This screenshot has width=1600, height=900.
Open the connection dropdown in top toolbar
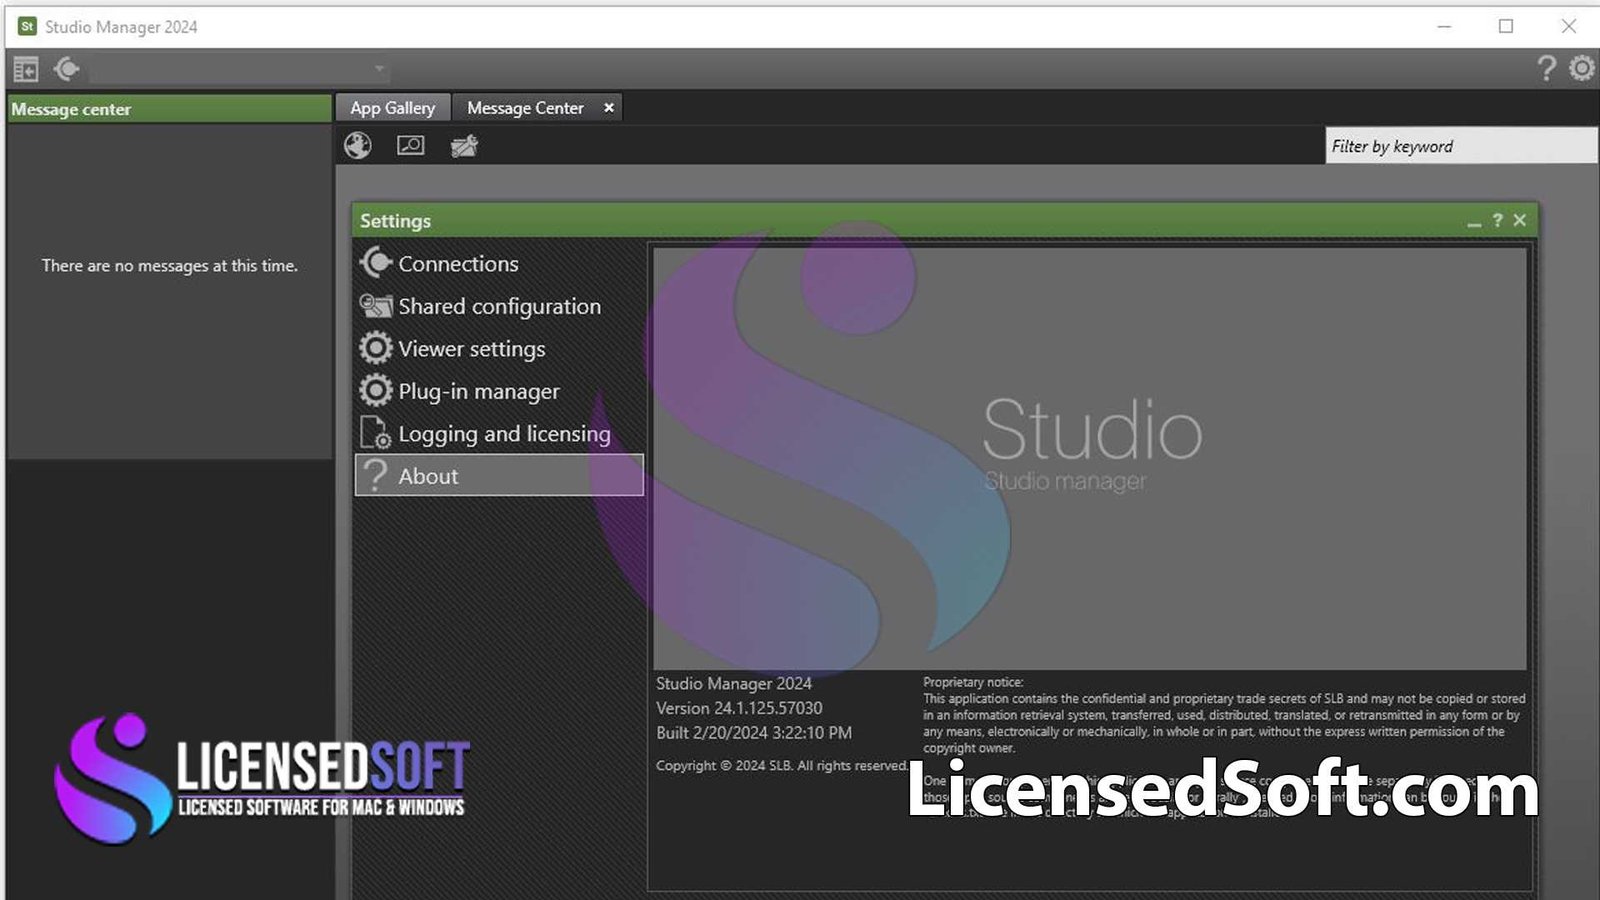point(240,69)
